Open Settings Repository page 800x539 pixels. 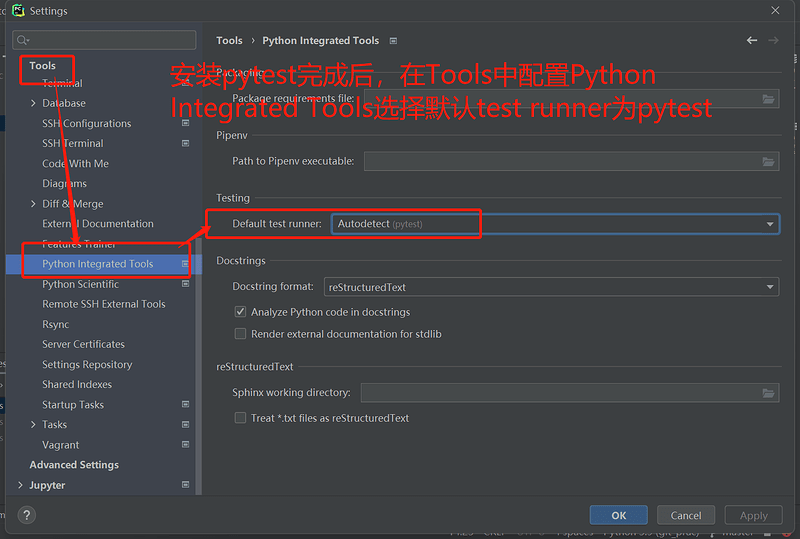click(x=87, y=364)
